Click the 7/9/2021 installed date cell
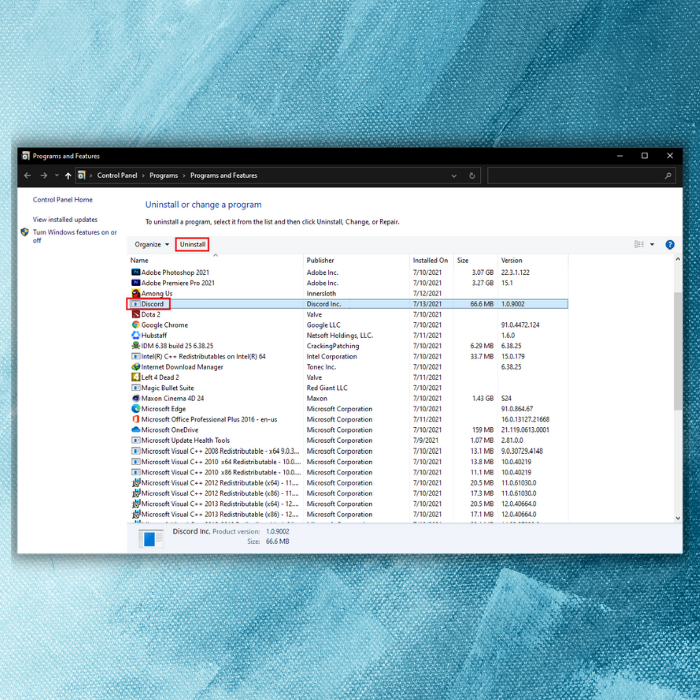The image size is (700, 700). [425, 440]
